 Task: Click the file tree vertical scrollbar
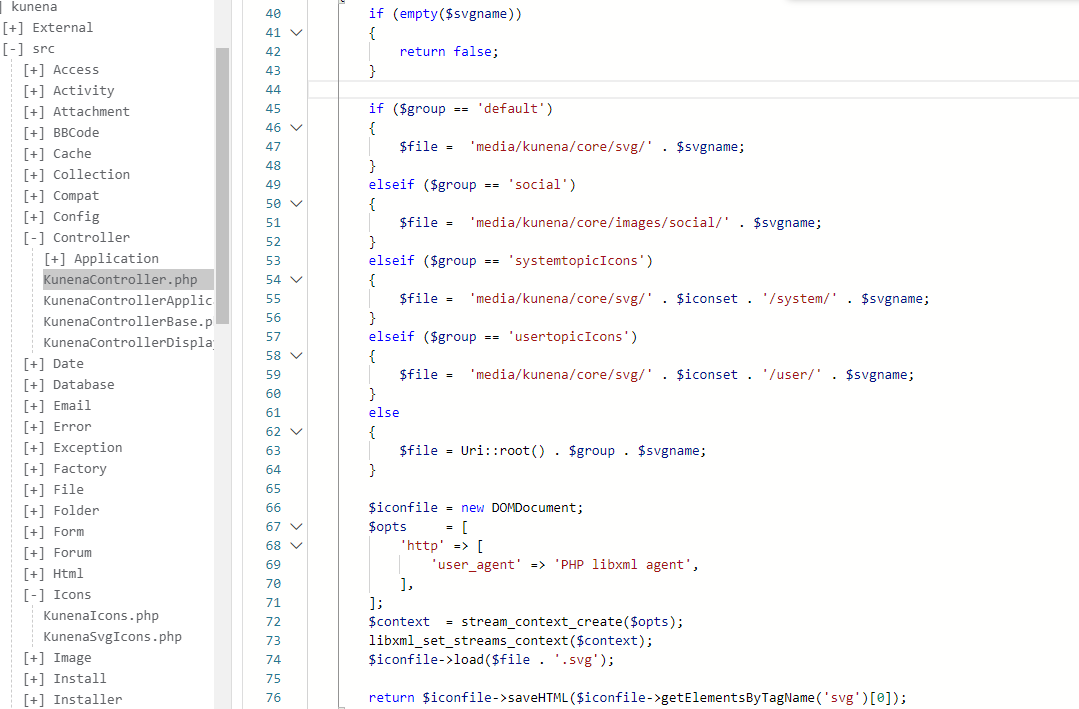(x=222, y=186)
